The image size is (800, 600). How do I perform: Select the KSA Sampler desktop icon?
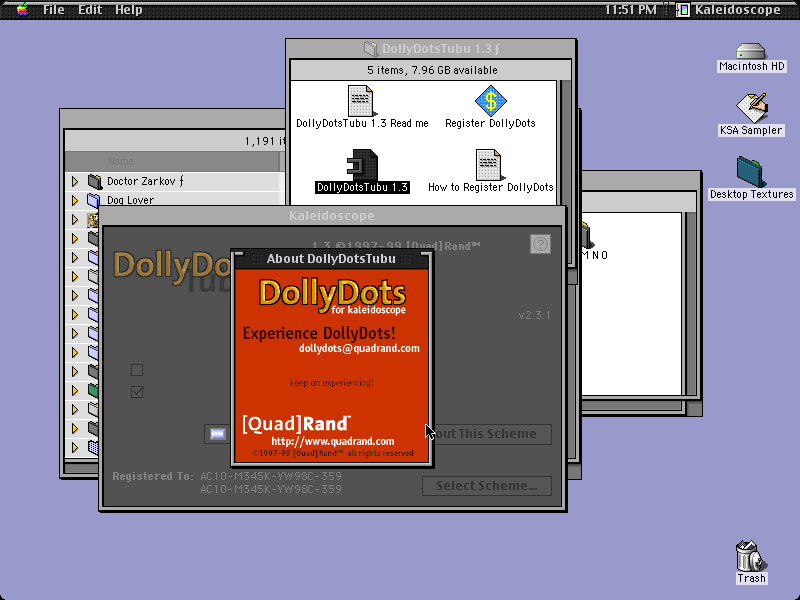(751, 107)
